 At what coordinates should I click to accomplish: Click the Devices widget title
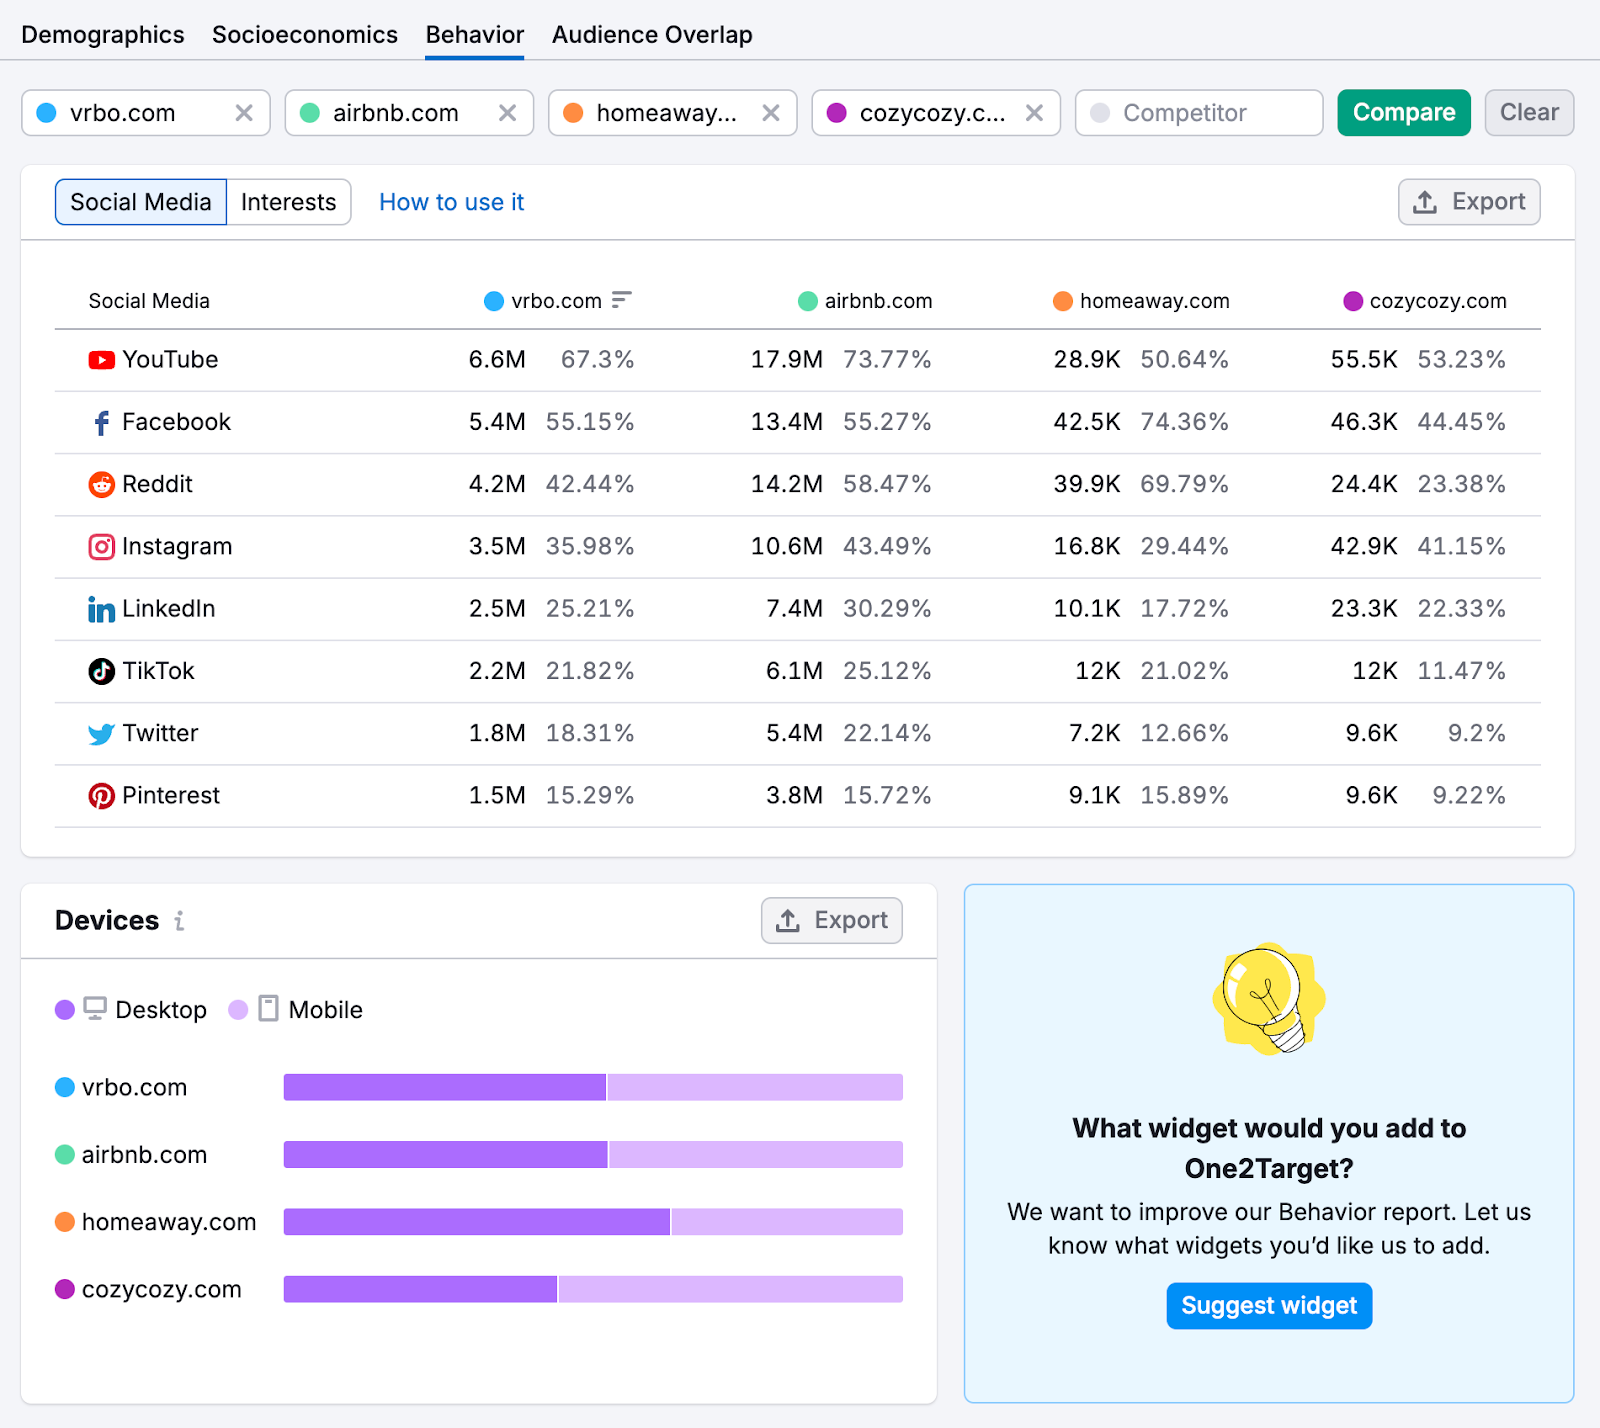tap(107, 920)
